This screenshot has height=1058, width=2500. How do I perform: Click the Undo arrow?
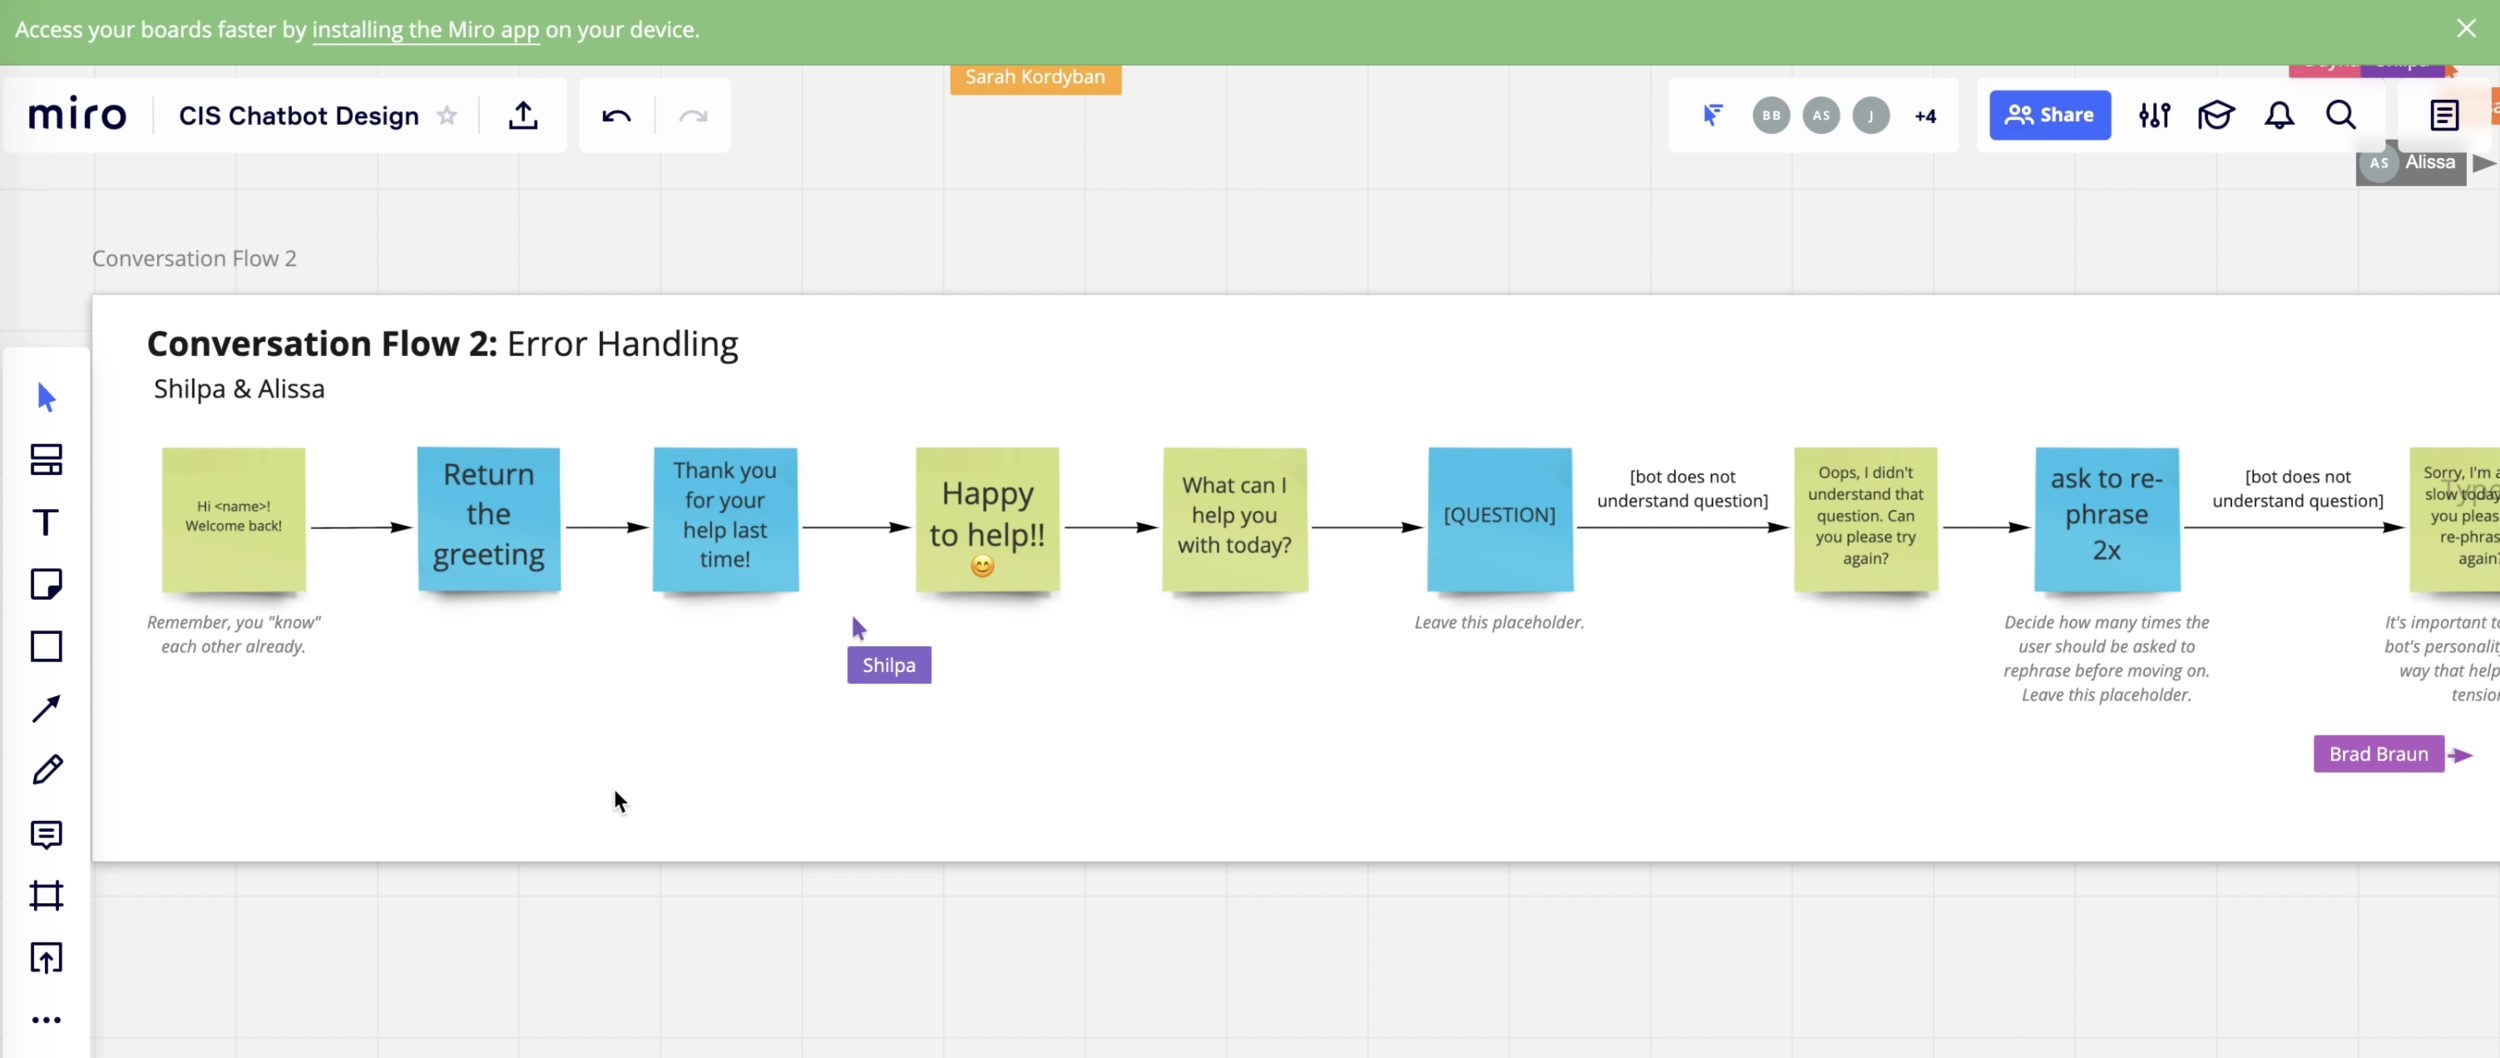coord(616,116)
